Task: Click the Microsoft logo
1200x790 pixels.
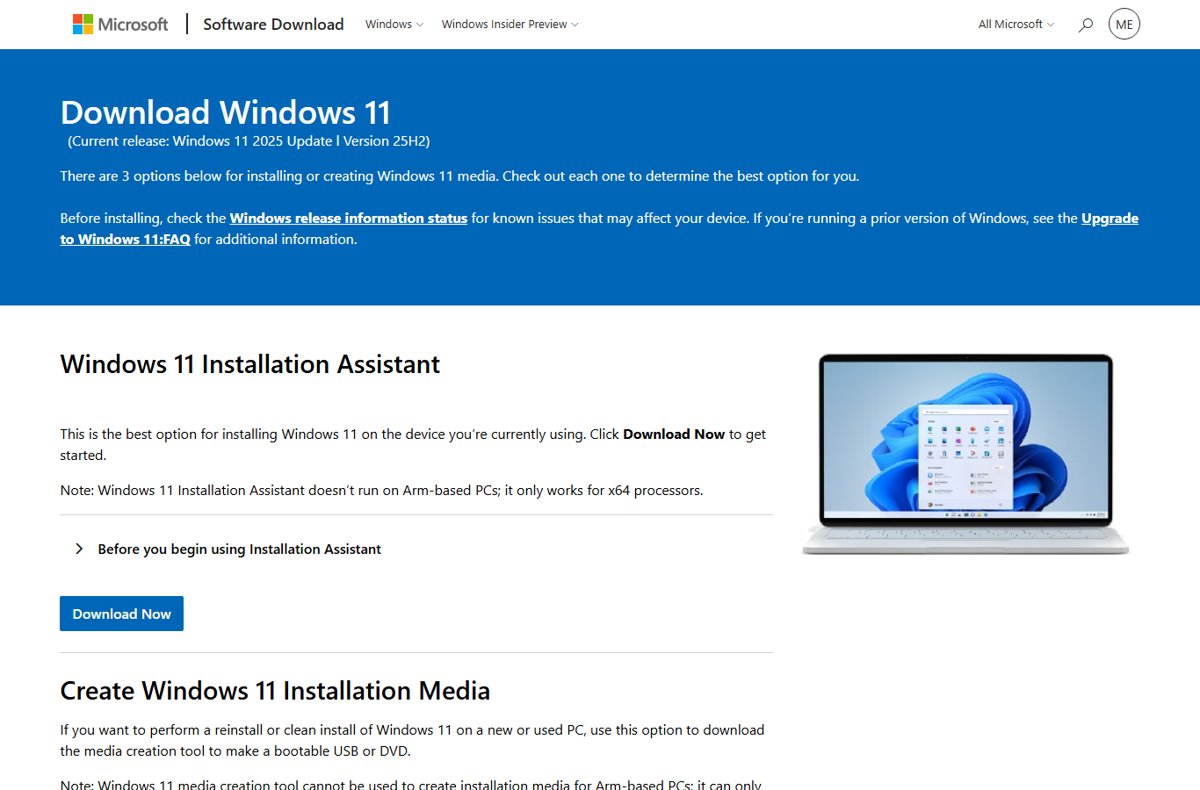Action: point(120,24)
